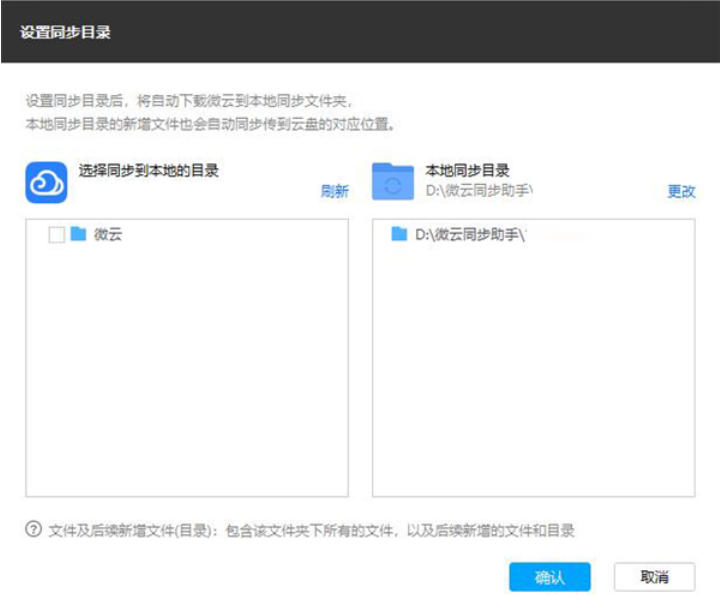Click the local sync folder icon
720x600 pixels.
click(x=393, y=182)
